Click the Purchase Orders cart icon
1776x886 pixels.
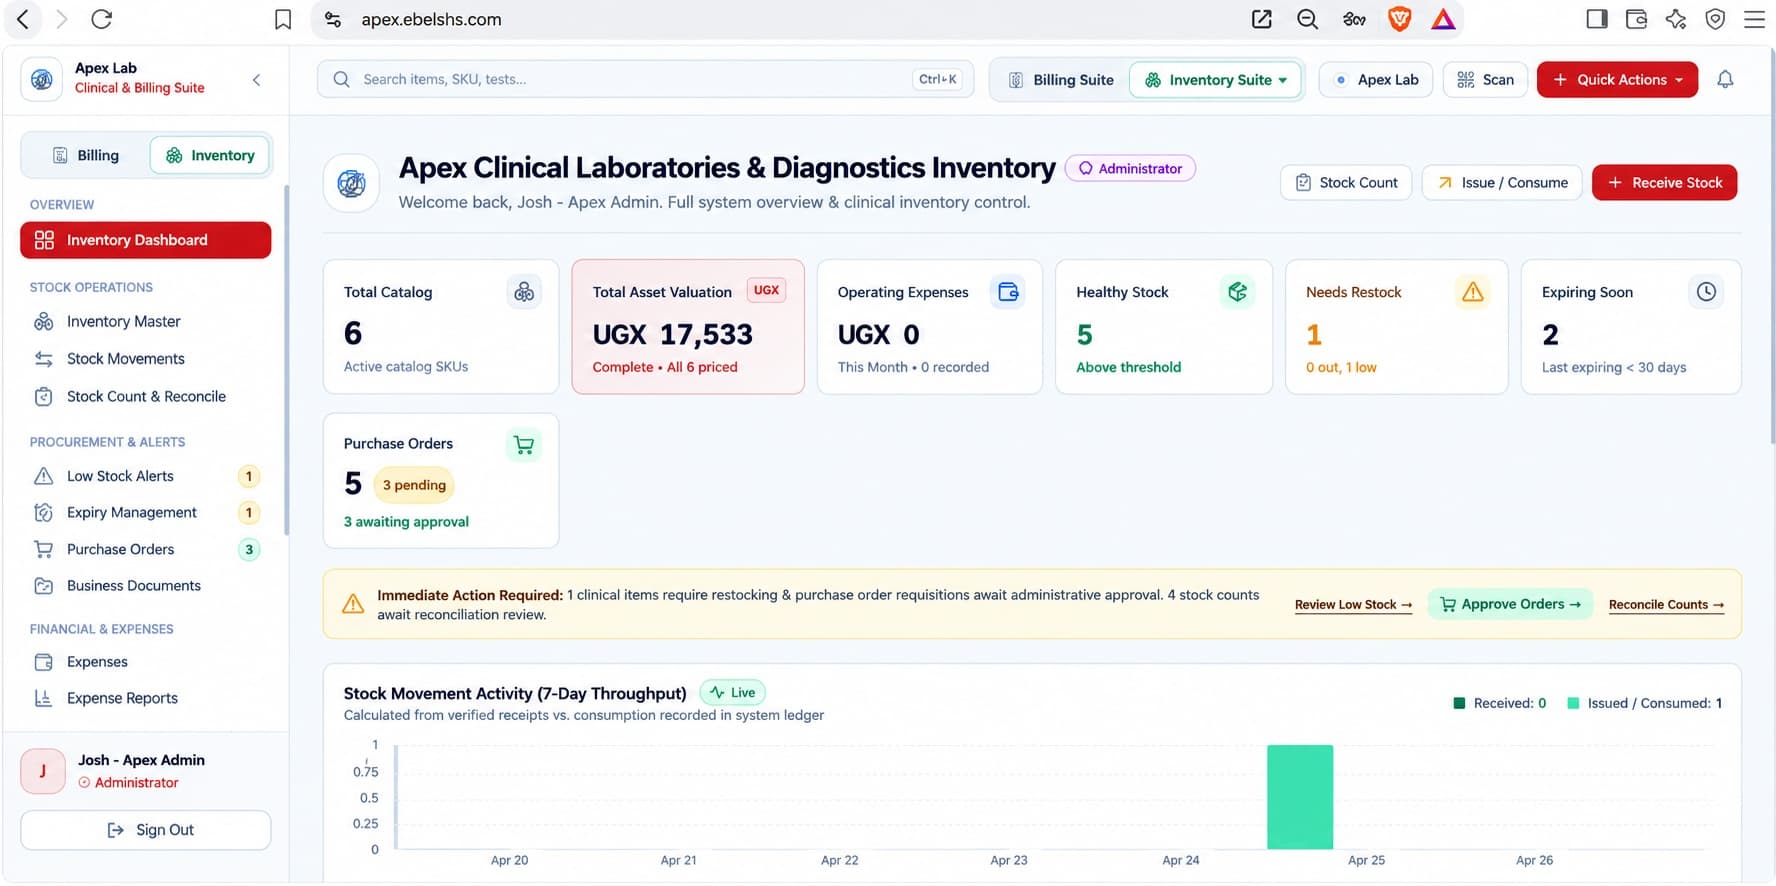(524, 444)
